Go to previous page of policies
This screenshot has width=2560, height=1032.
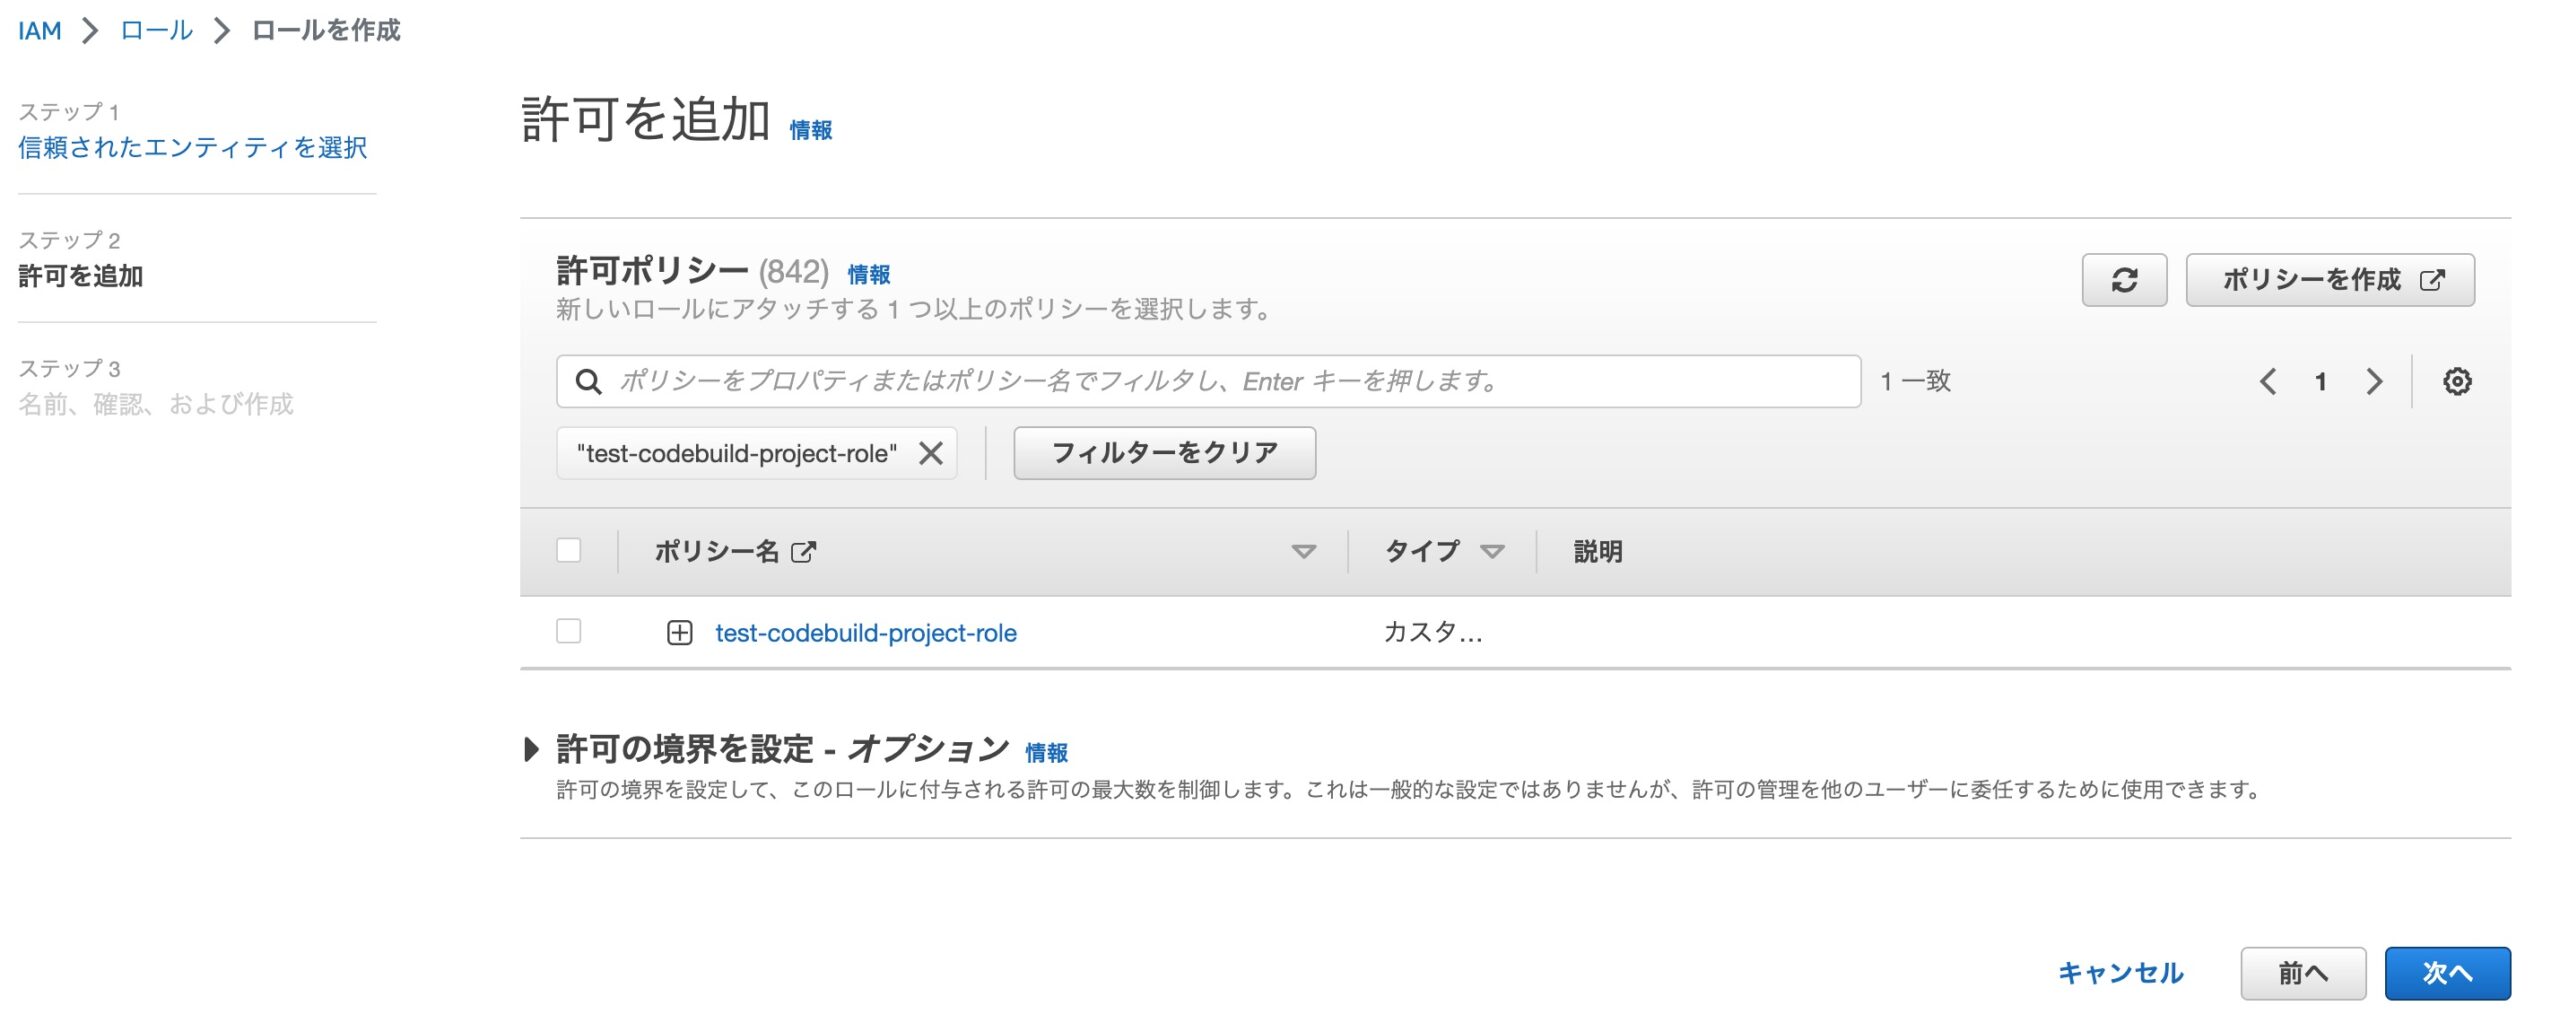2268,381
